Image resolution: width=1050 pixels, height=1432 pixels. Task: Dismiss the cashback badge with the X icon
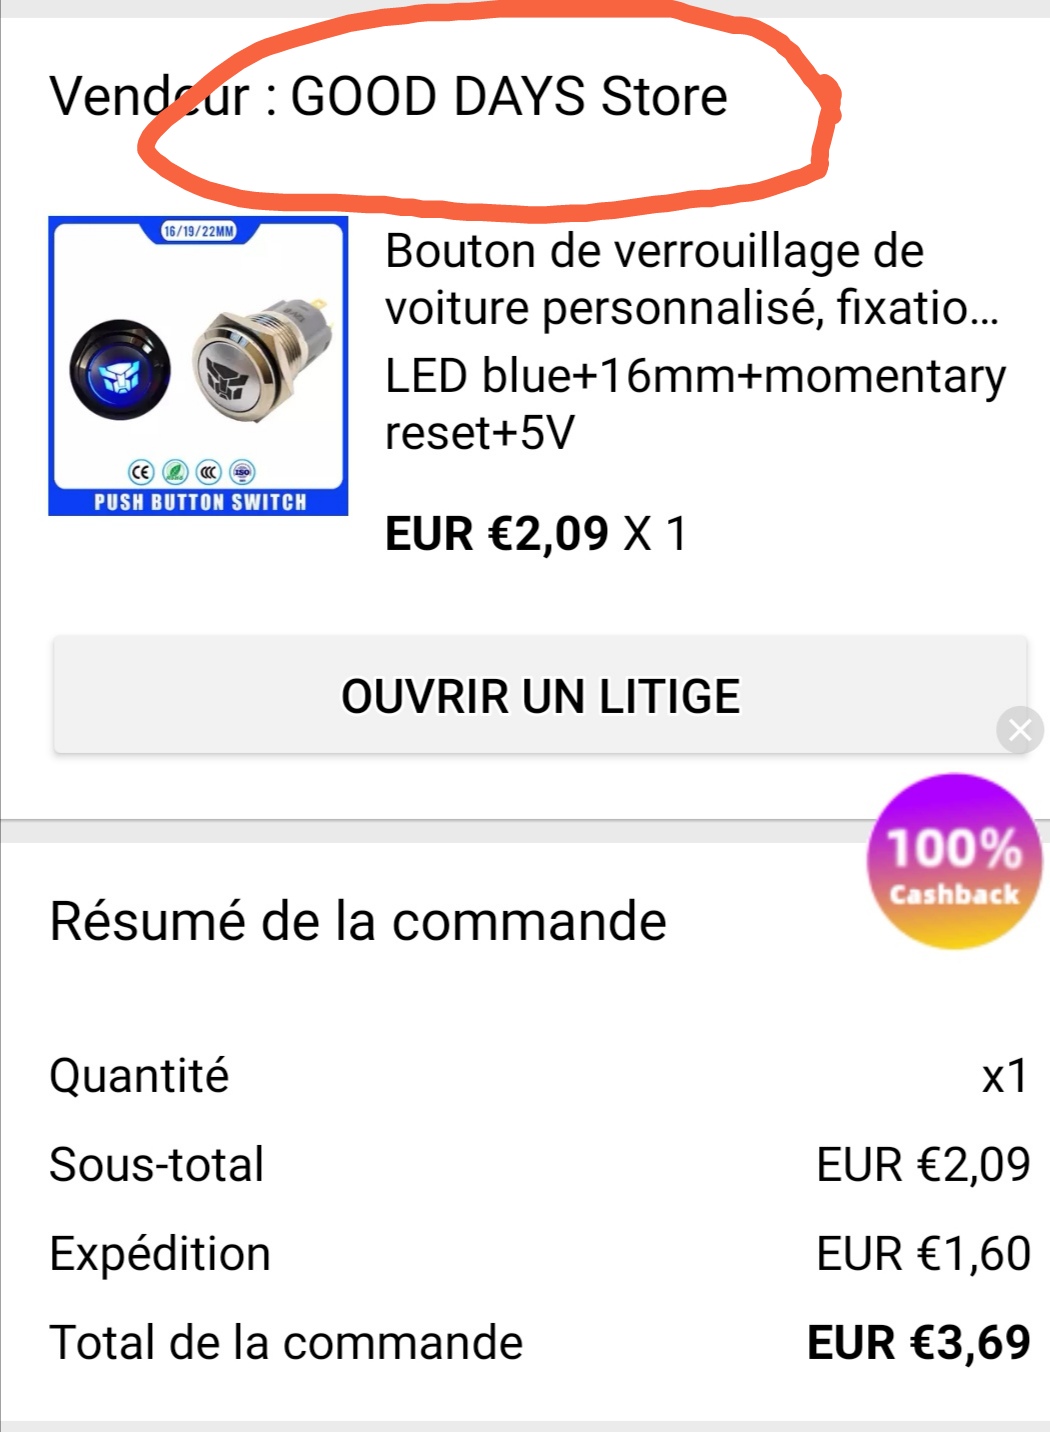pyautogui.click(x=1020, y=730)
